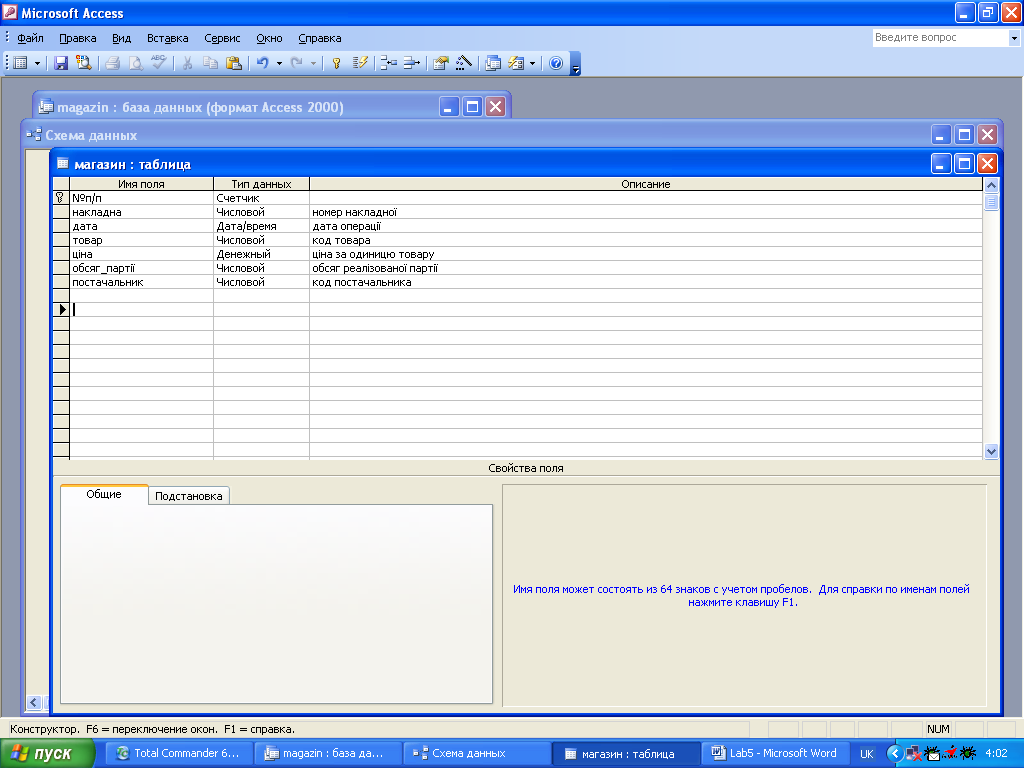1024x768 pixels.
Task: Select the обсяг_партії field name cell
Action: [x=141, y=268]
